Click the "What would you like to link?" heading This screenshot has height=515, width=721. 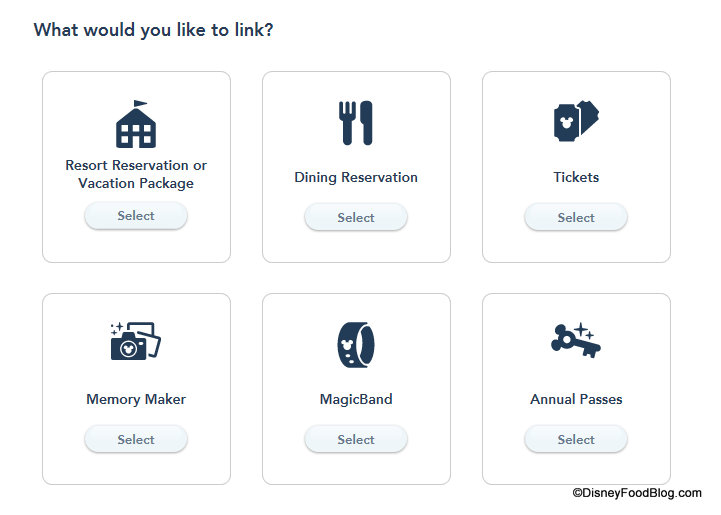point(154,30)
